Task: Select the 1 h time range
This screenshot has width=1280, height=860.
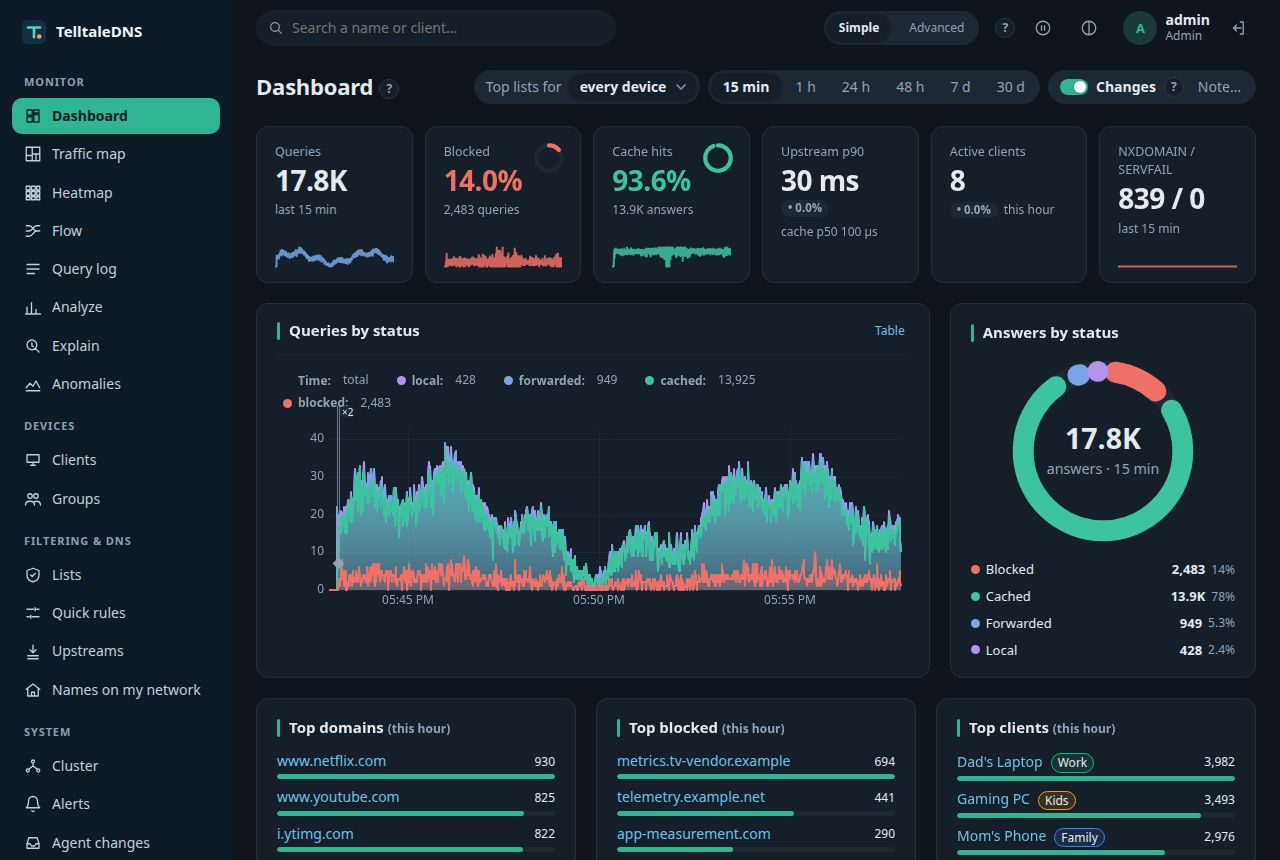Action: (805, 87)
